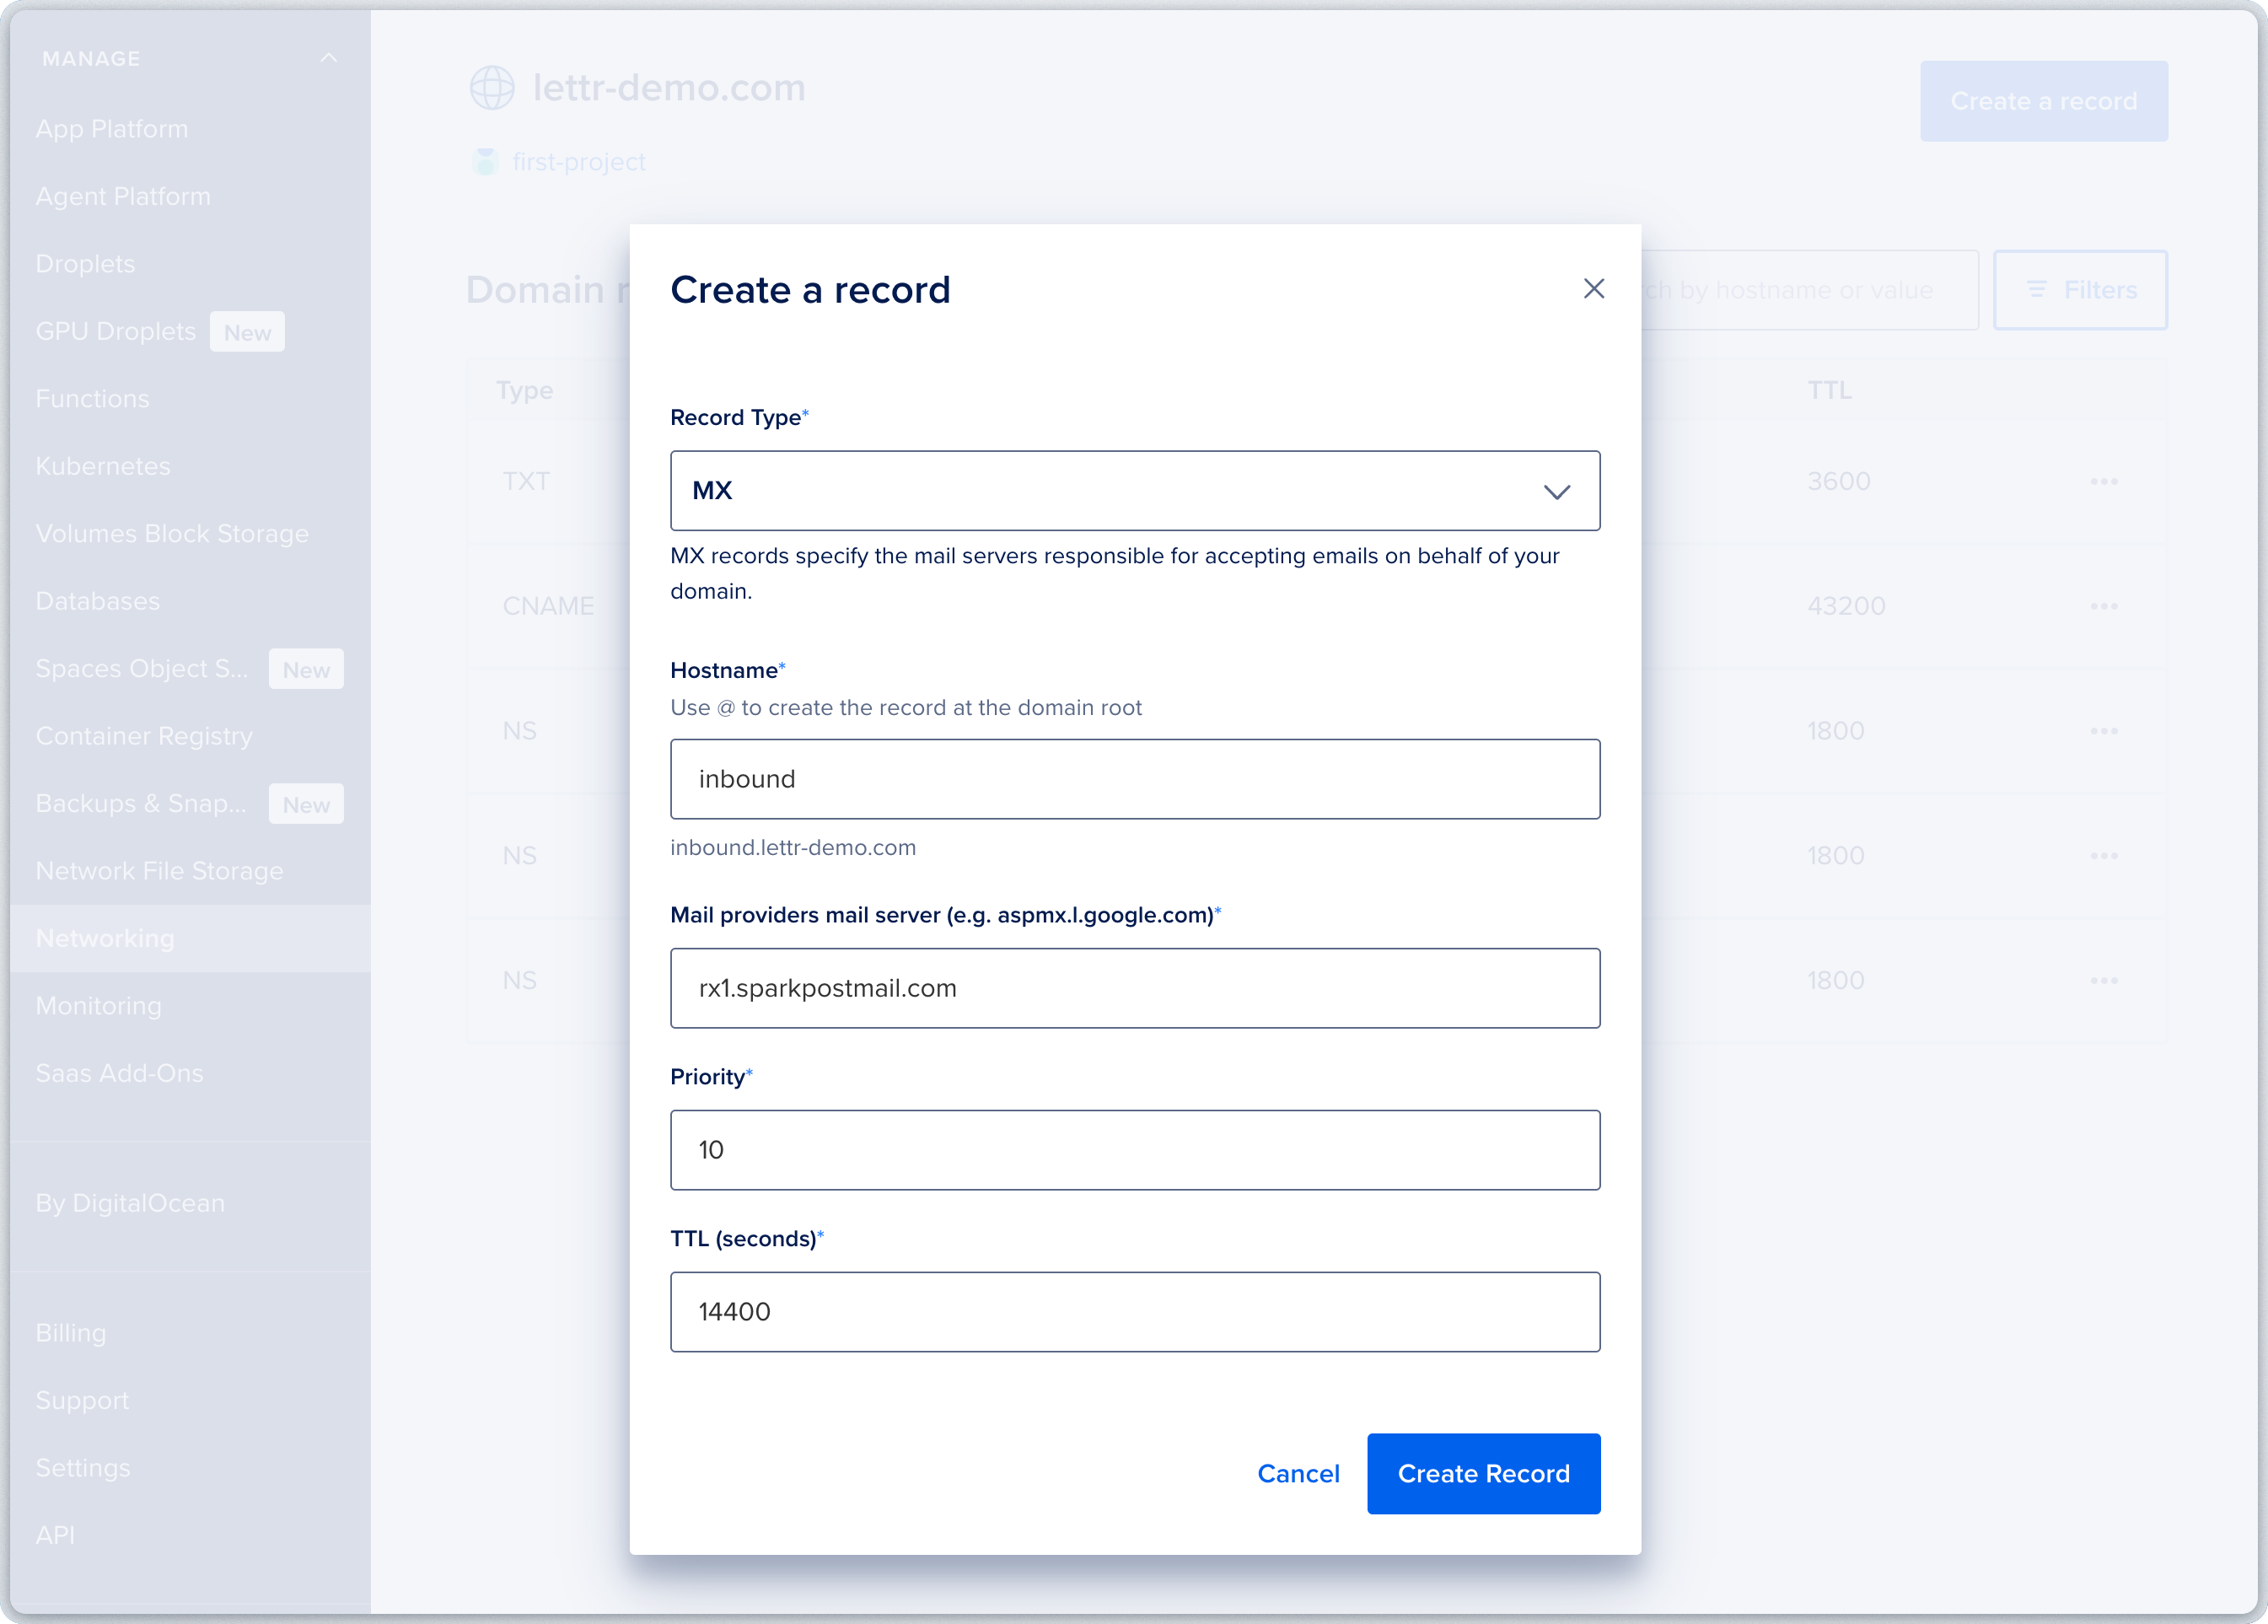The image size is (2268, 1624).
Task: Open the ellipsis menu on the CNAME record row
Action: pos(2105,606)
